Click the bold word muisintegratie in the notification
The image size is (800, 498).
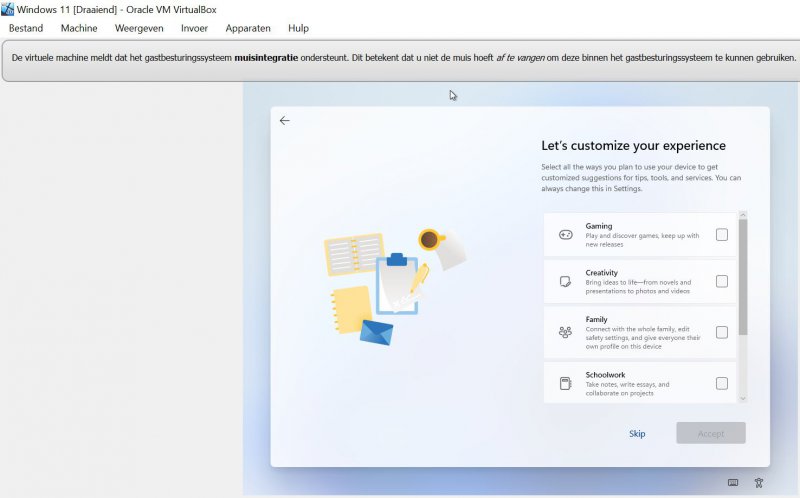click(266, 58)
